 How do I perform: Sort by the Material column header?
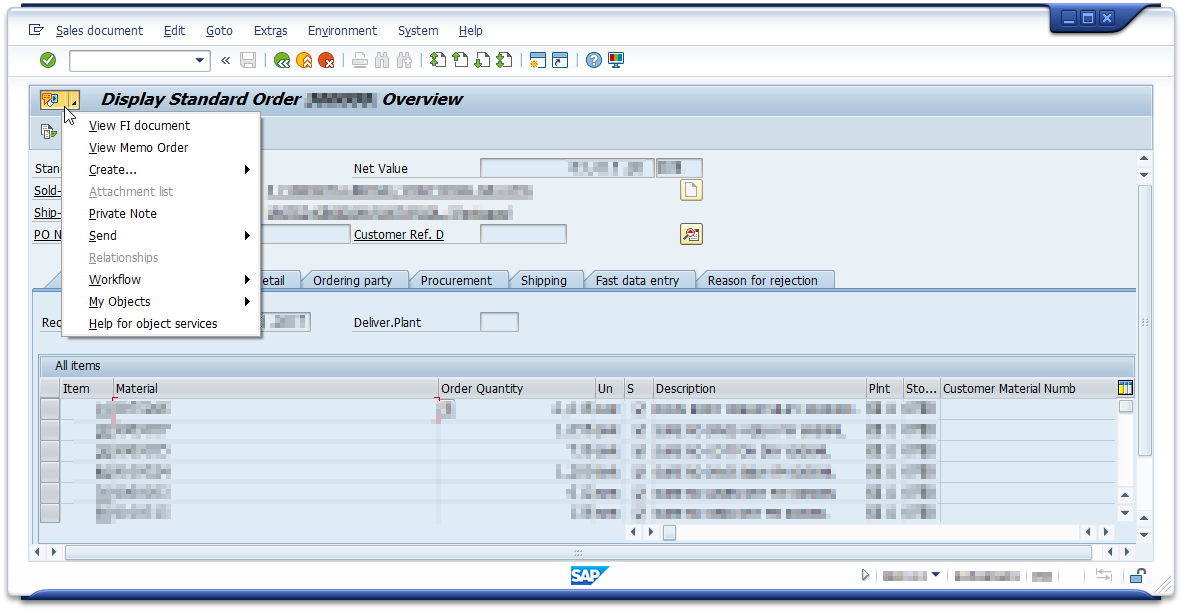tap(275, 389)
